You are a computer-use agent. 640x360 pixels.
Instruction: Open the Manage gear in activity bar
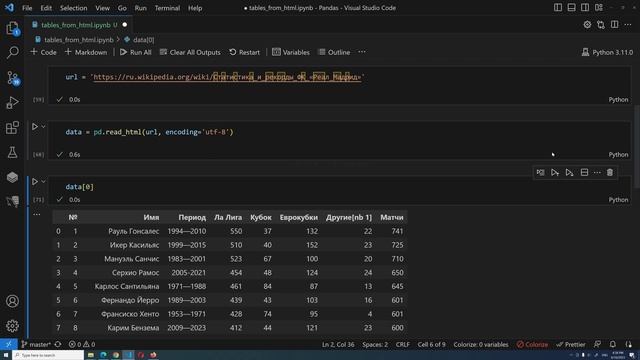pyautogui.click(x=12, y=326)
